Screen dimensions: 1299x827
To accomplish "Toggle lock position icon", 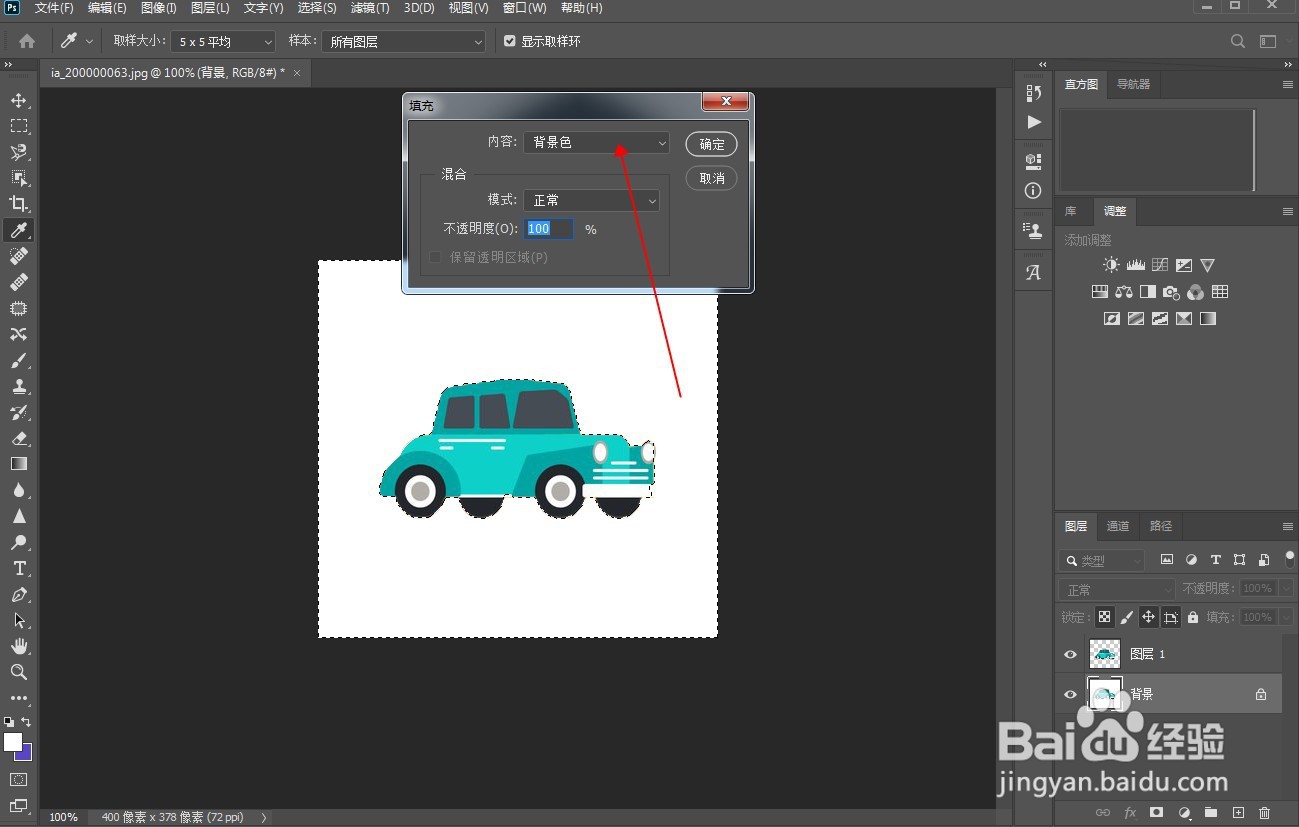I will 1149,617.
